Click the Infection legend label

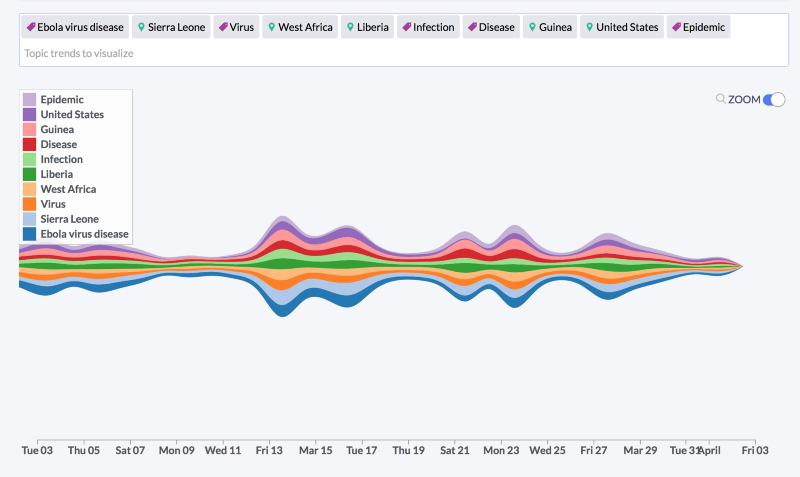click(61, 159)
